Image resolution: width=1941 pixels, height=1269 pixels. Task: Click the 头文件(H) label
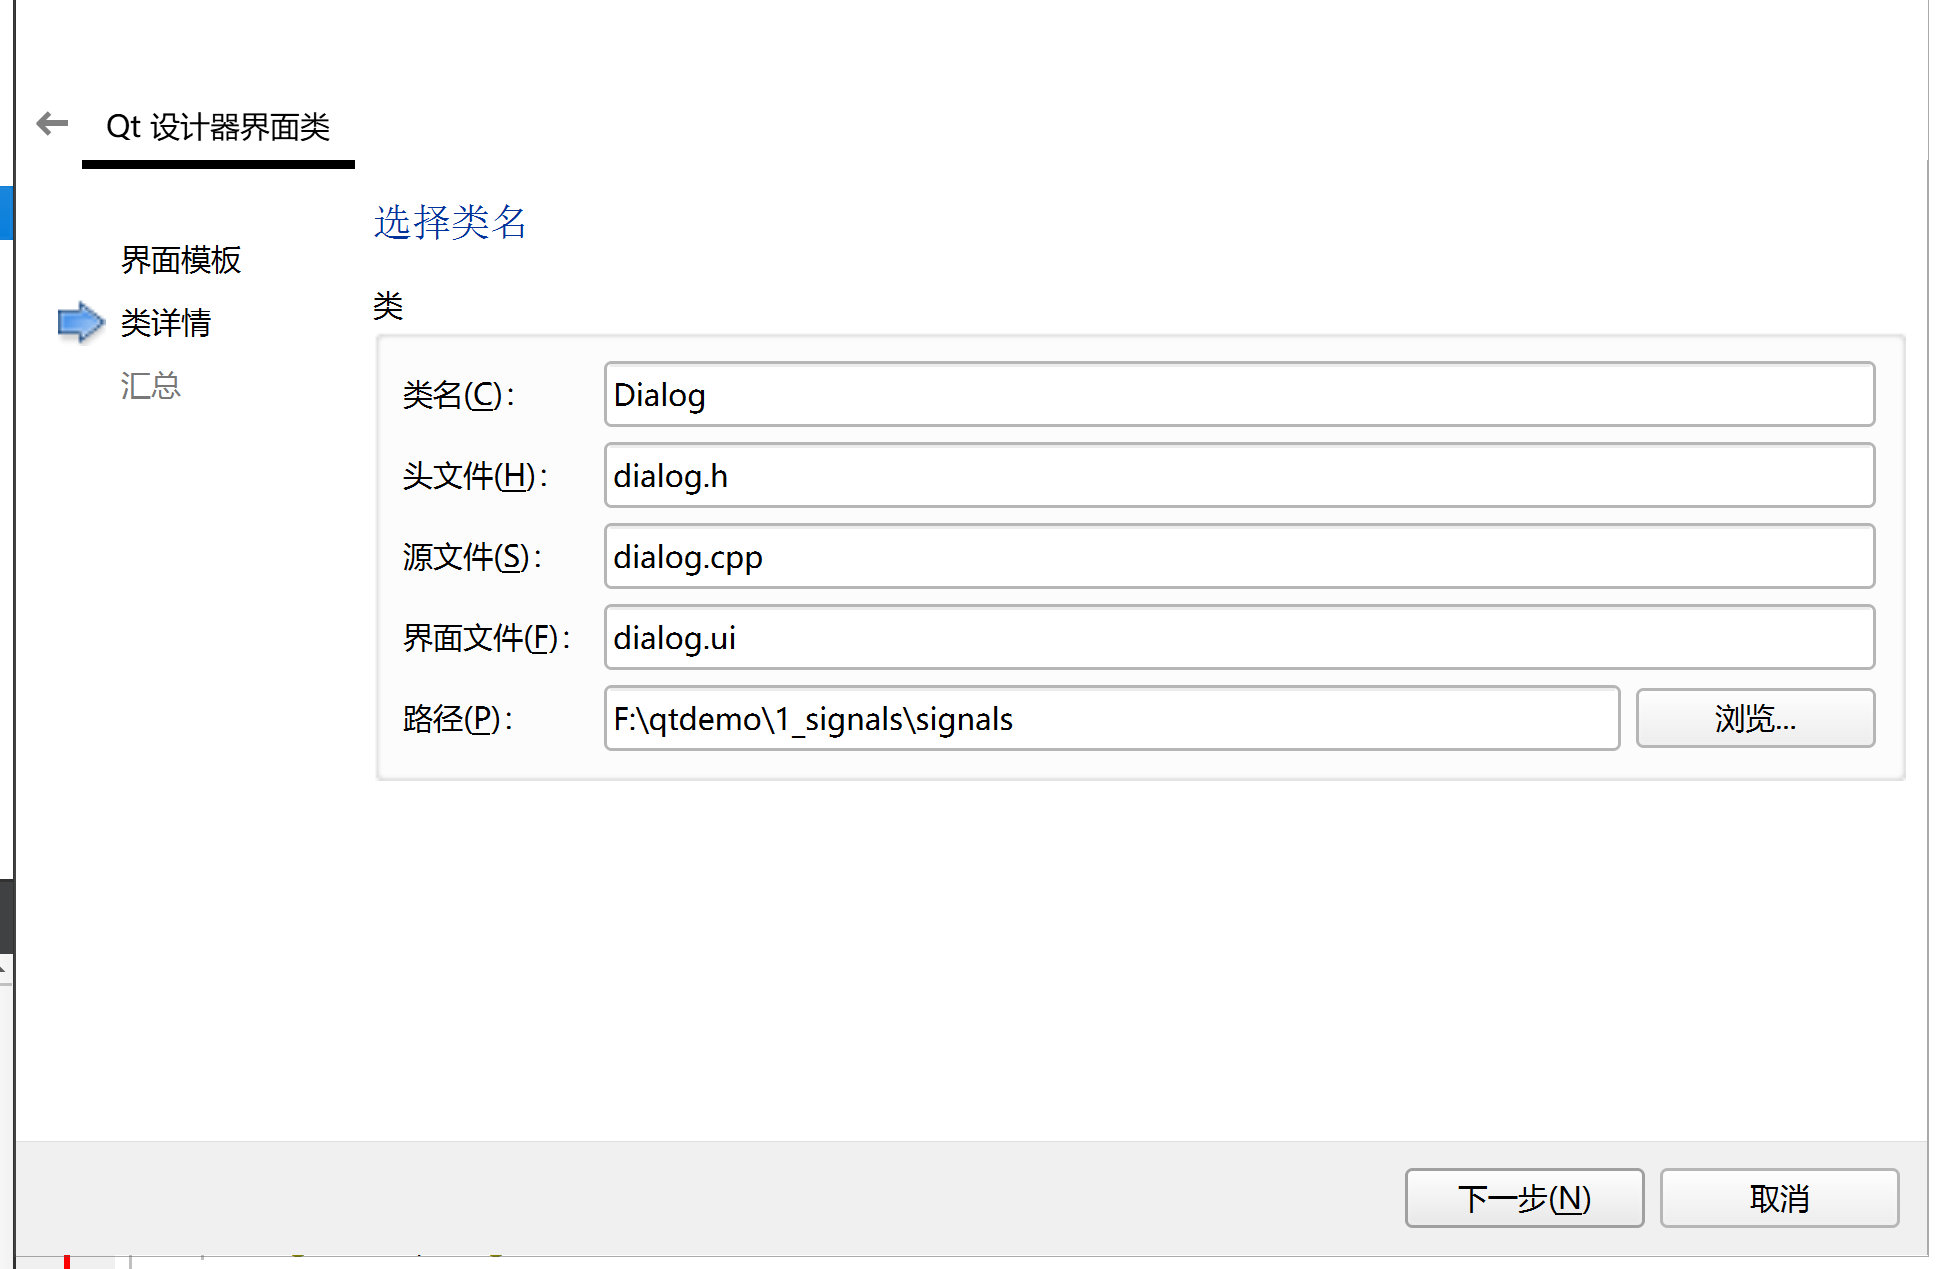click(x=475, y=476)
